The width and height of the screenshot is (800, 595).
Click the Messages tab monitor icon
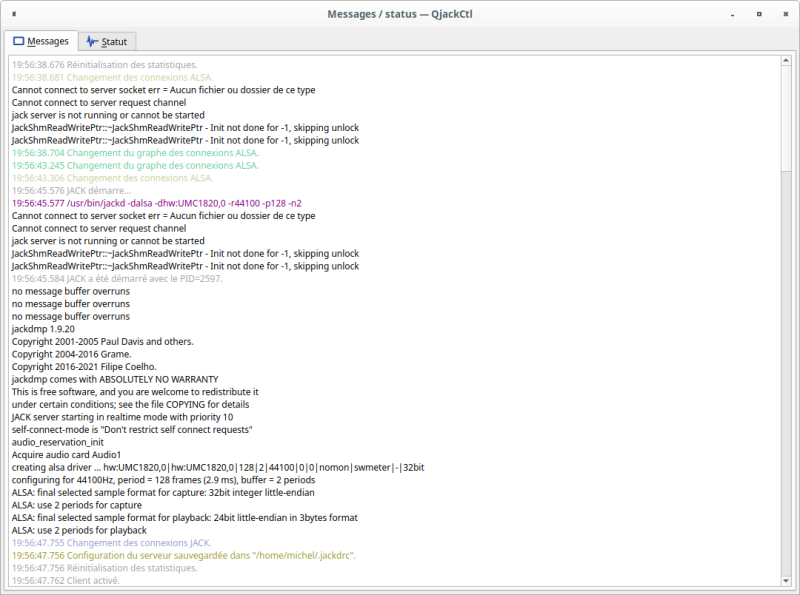18,41
